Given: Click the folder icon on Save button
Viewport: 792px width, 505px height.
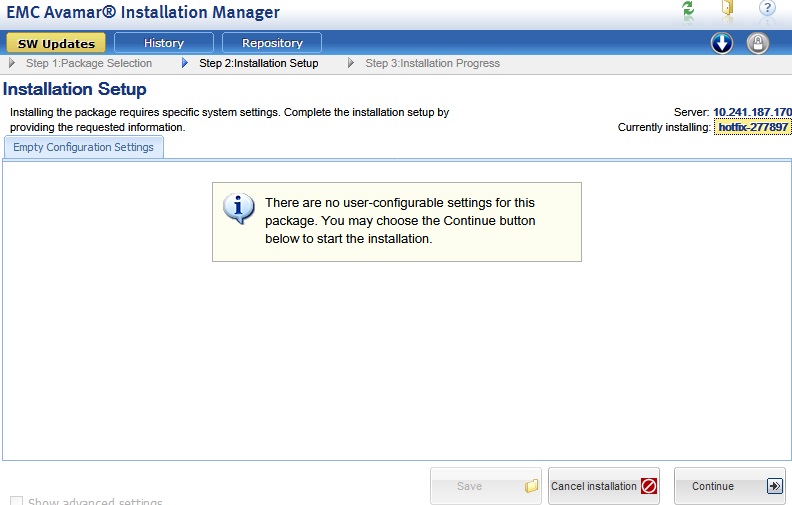Looking at the screenshot, I should [x=531, y=486].
